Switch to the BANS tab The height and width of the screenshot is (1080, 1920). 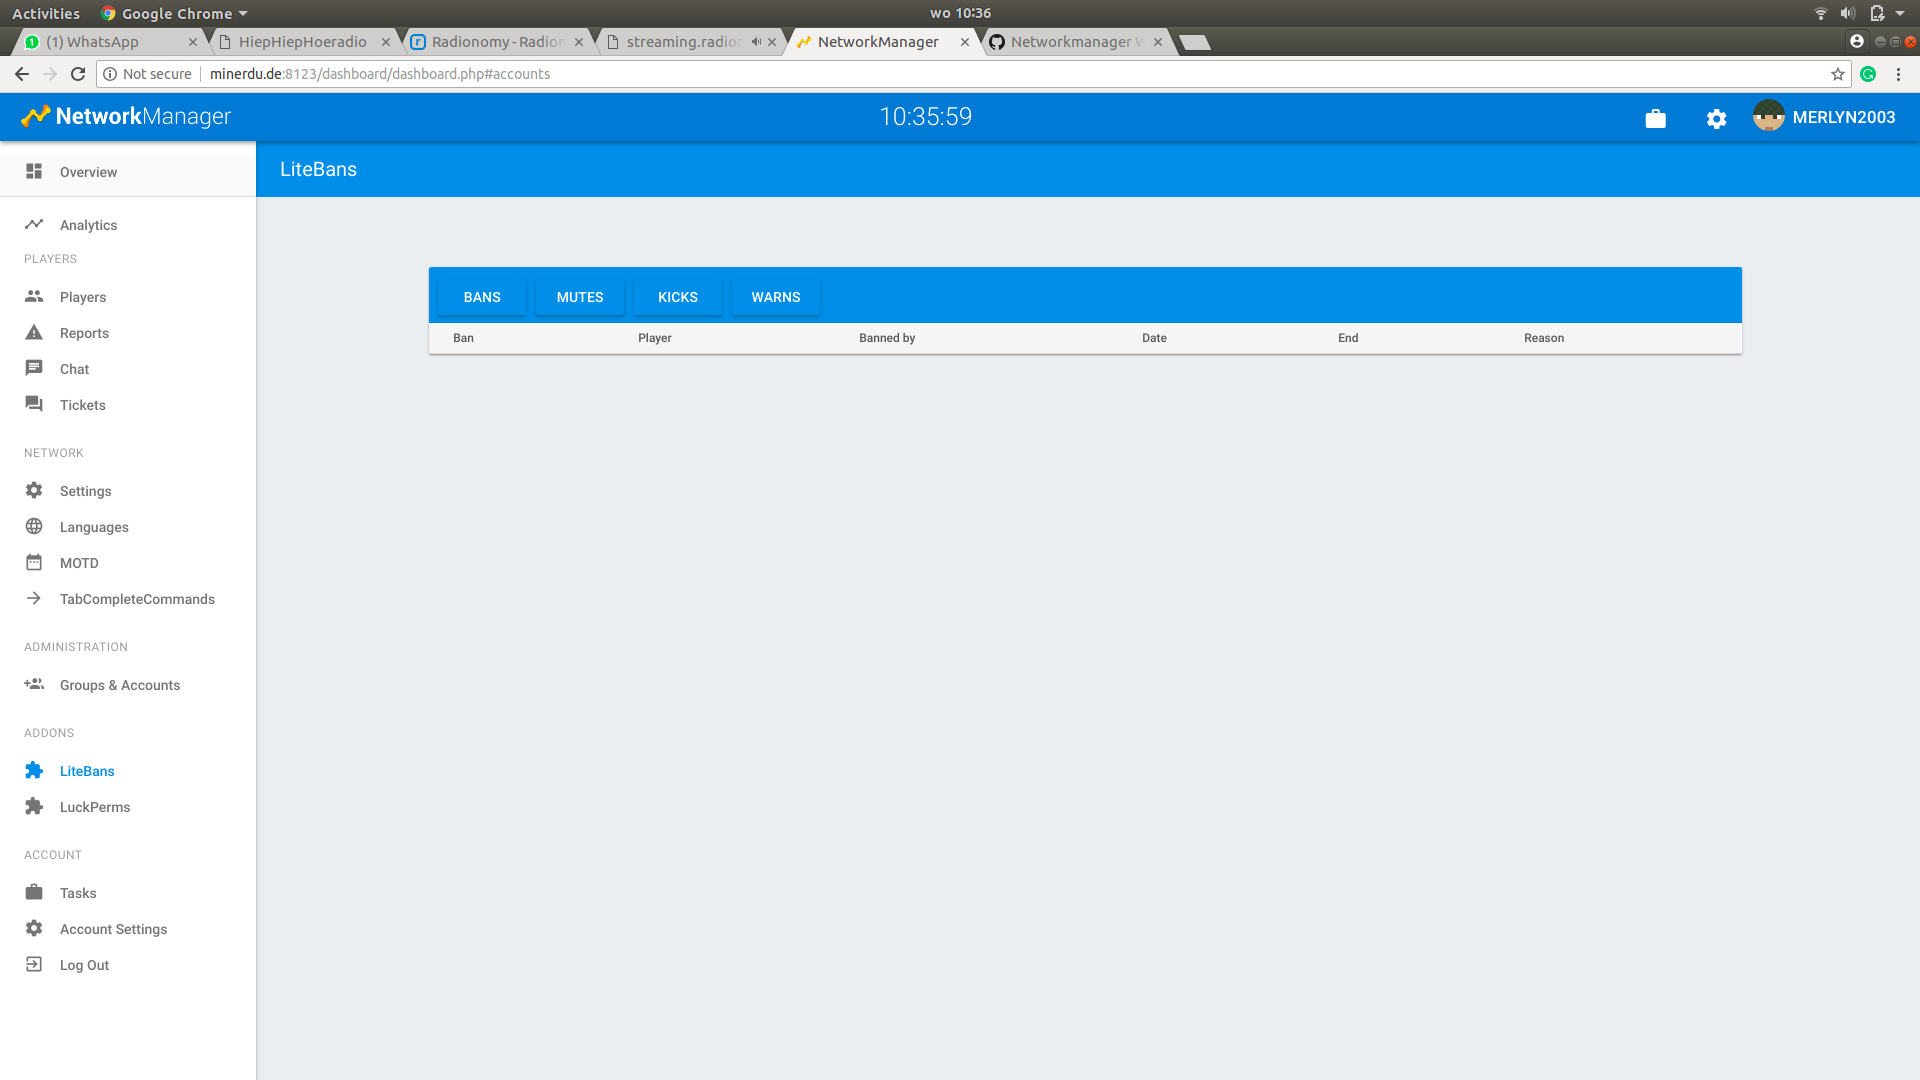[482, 297]
